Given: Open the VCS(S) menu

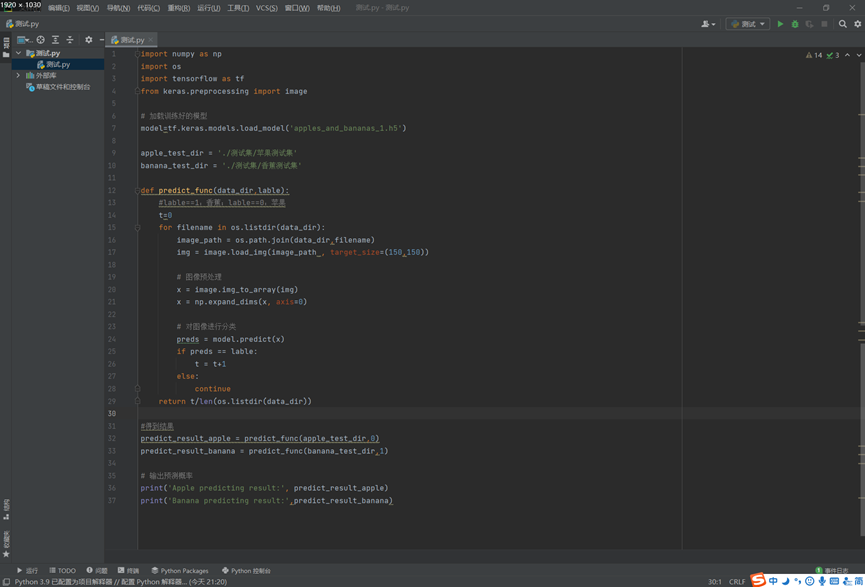Looking at the screenshot, I should (x=267, y=8).
